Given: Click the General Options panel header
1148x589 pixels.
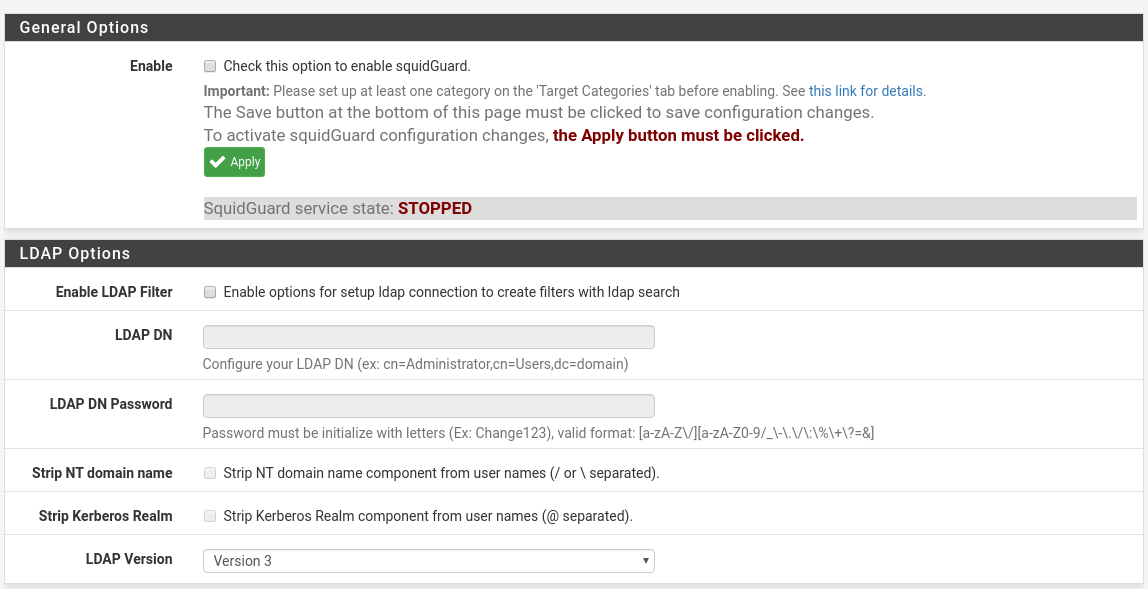Looking at the screenshot, I should pos(574,27).
